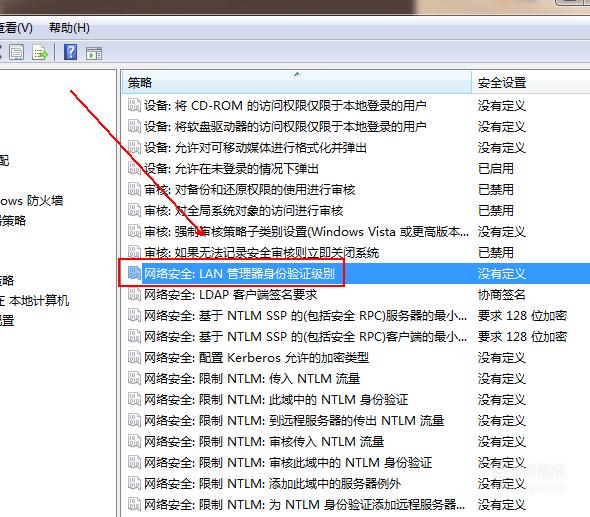The width and height of the screenshot is (590, 517).
Task: Click policy icon beside LDAP 客户端签名要求
Action: (134, 294)
